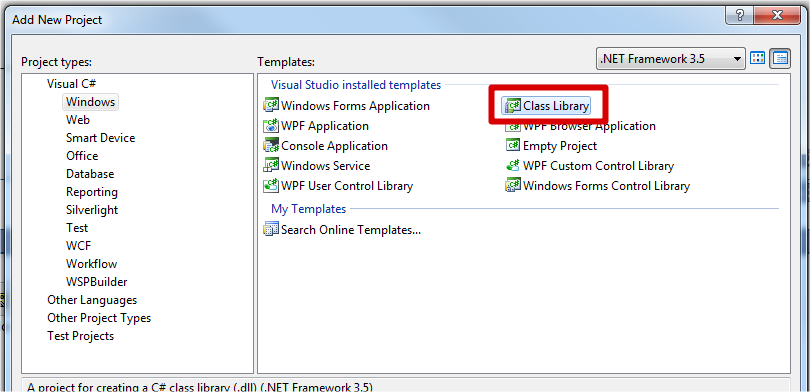Select the Office project type
810x392 pixels.
82,156
